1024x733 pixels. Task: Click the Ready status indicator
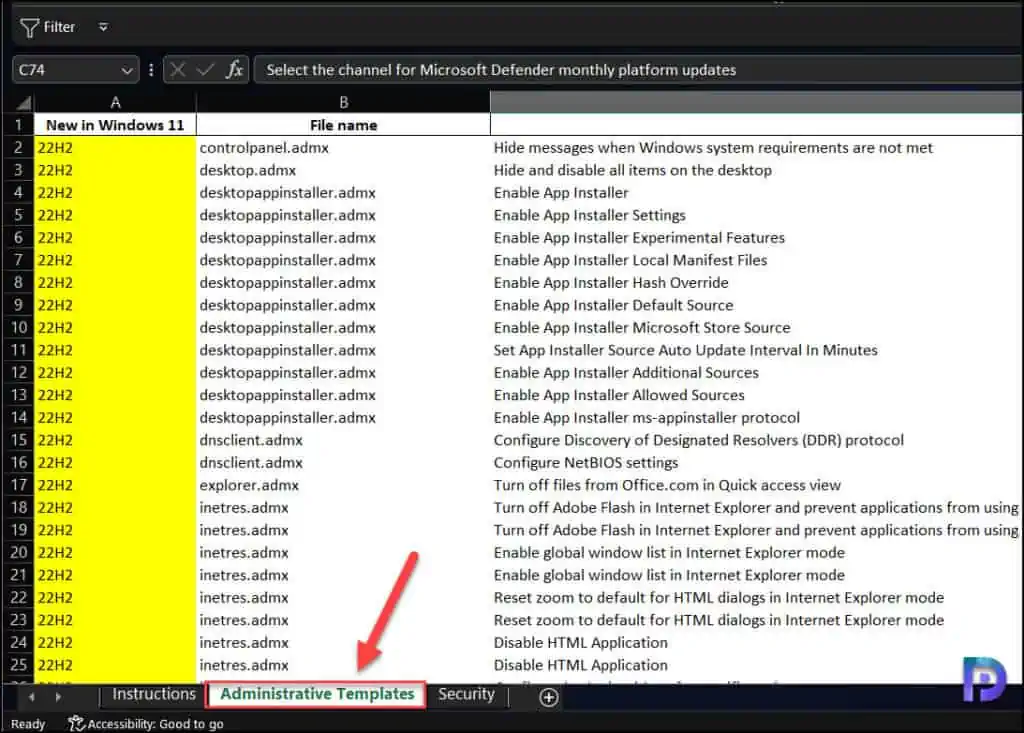[28, 724]
